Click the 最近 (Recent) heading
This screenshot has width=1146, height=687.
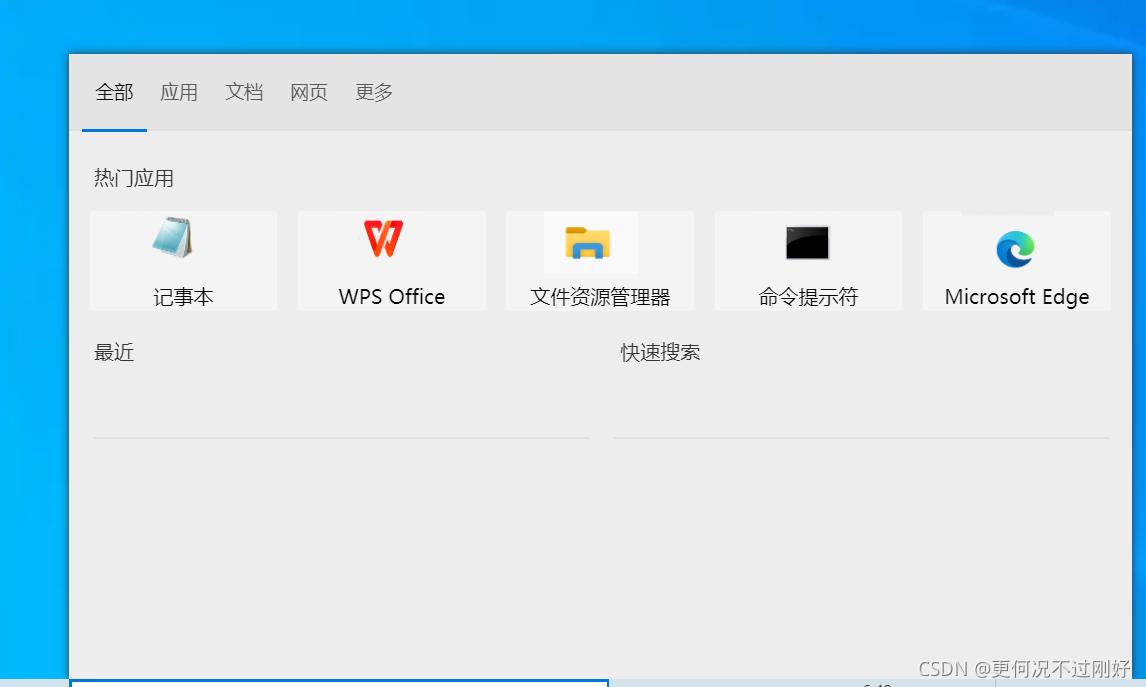click(114, 352)
